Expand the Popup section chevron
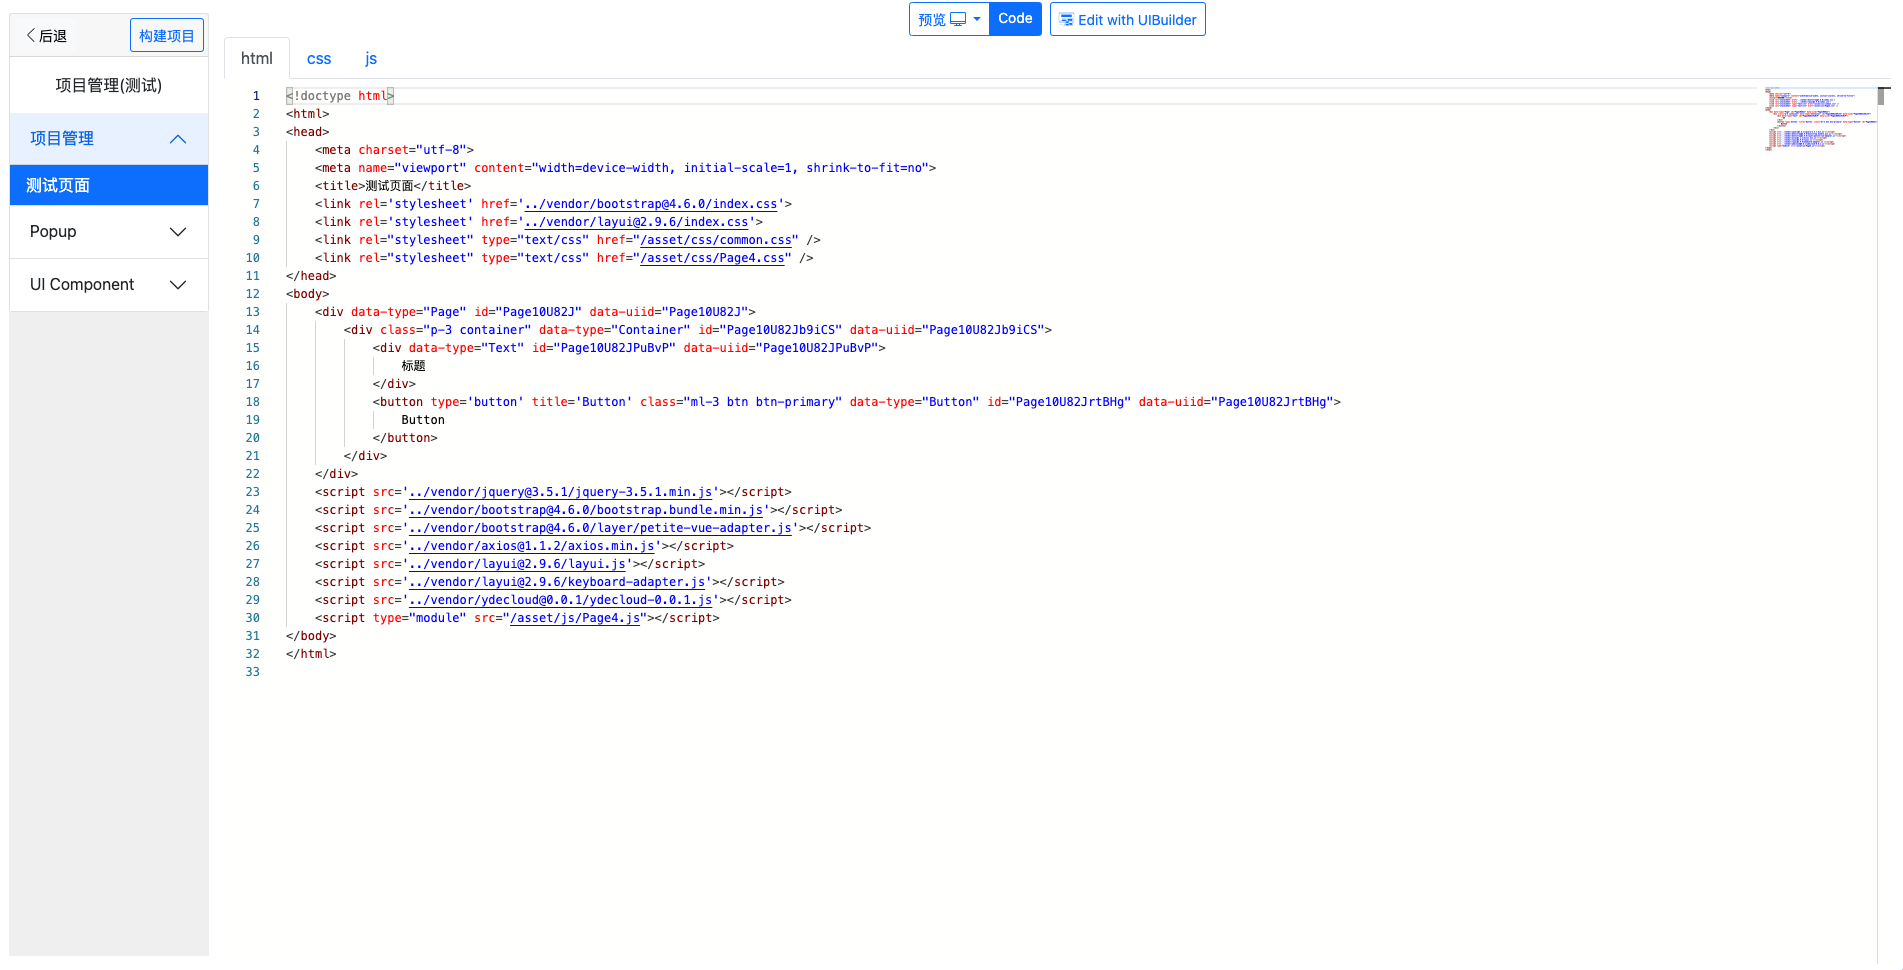This screenshot has width=1903, height=970. 178,232
